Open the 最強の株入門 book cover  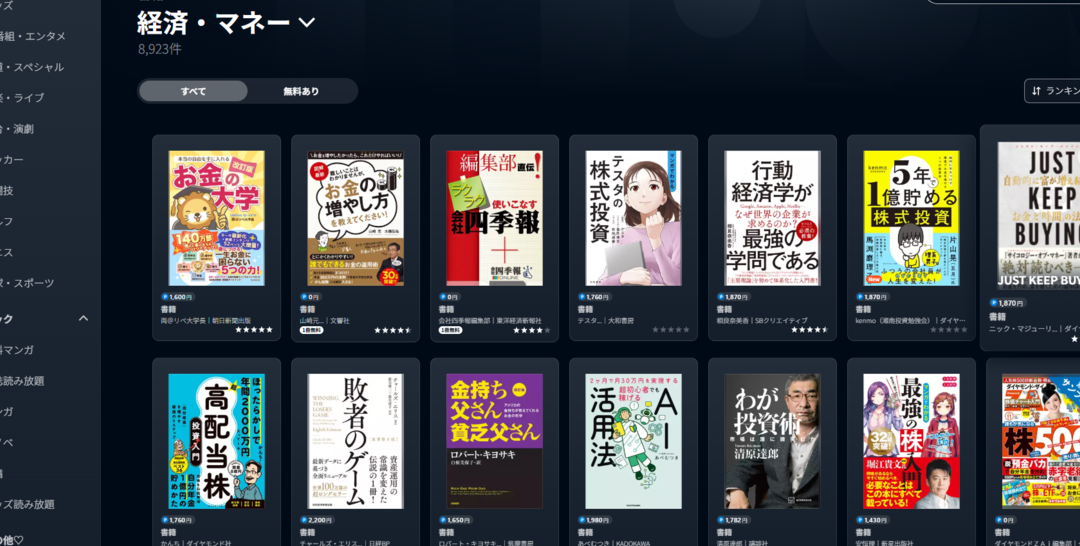pos(911,441)
